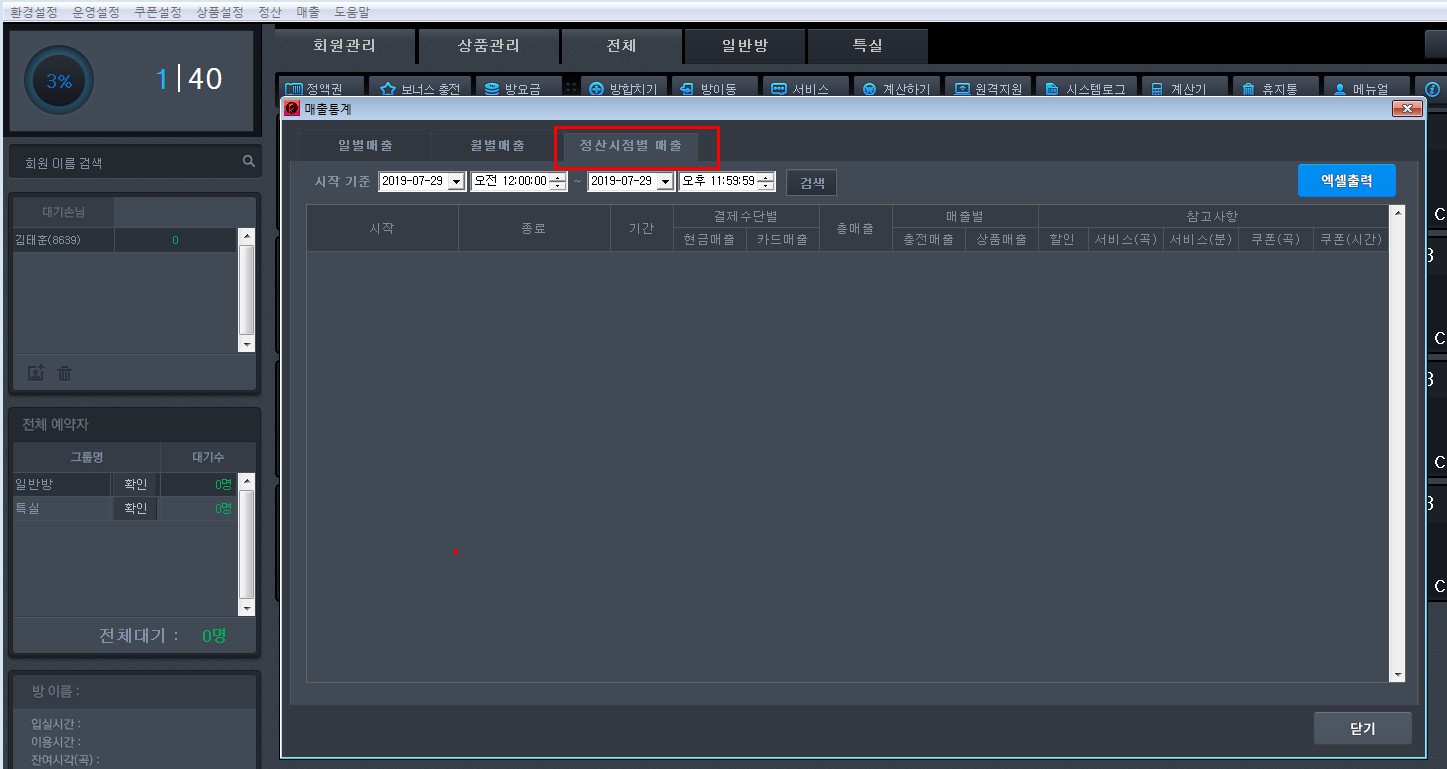The image size is (1447, 769).
Task: Decrease end time with spinner down arrow
Action: (766, 186)
